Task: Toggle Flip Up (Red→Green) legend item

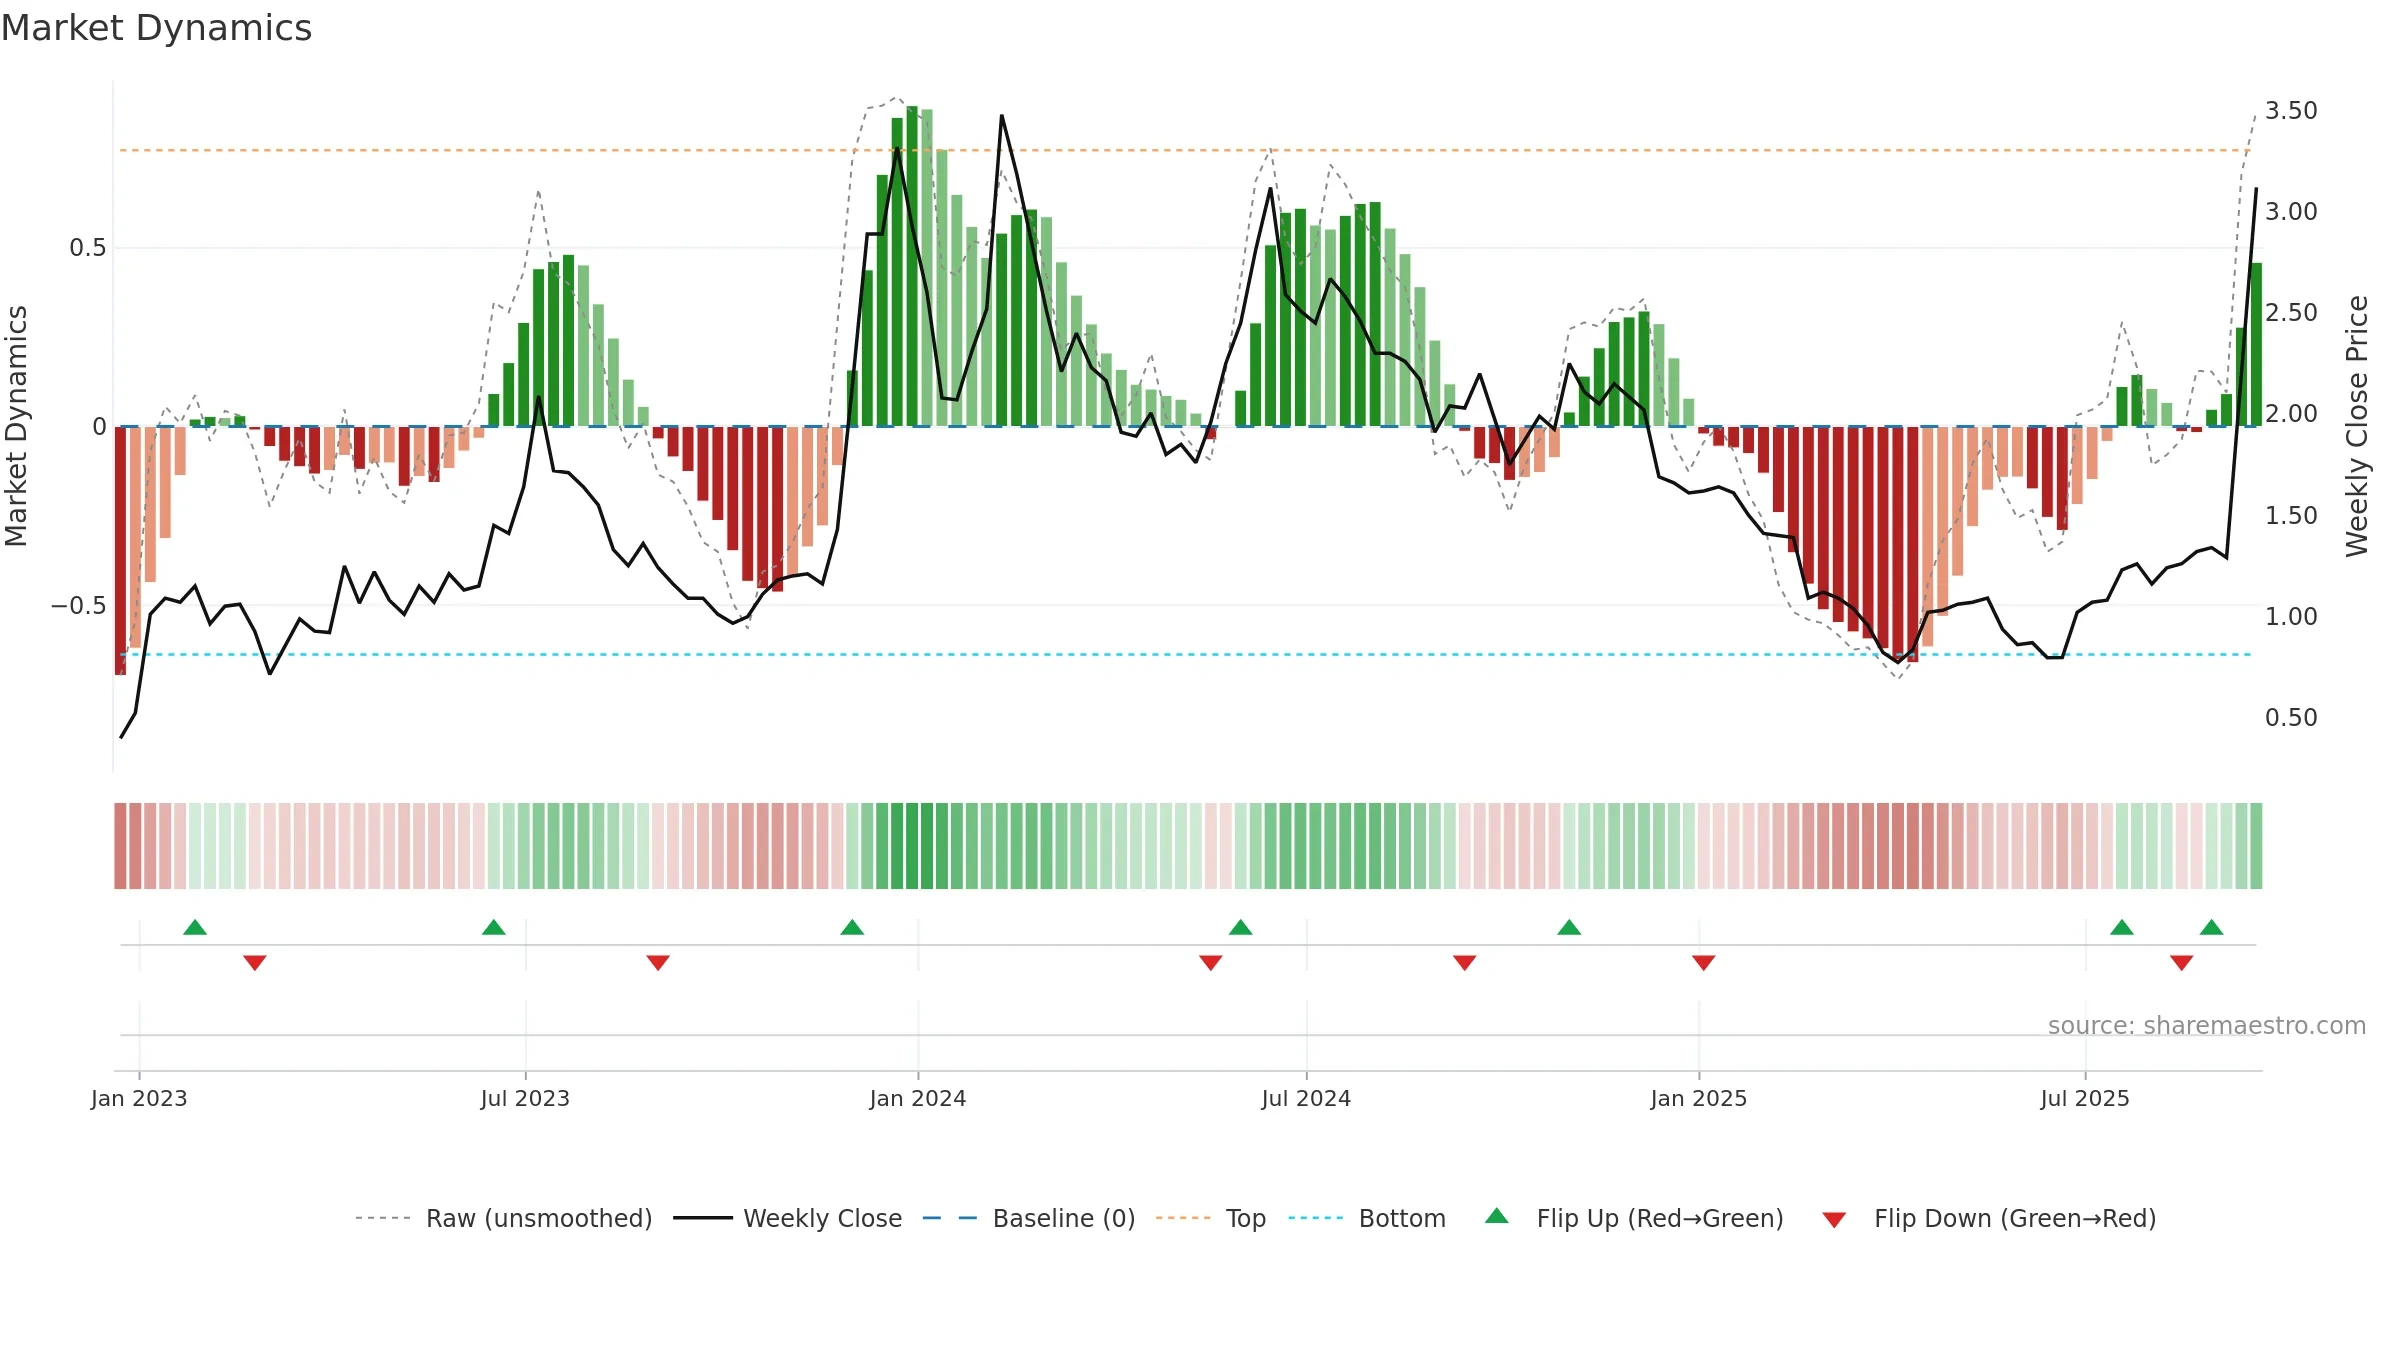Action: point(1634,1218)
